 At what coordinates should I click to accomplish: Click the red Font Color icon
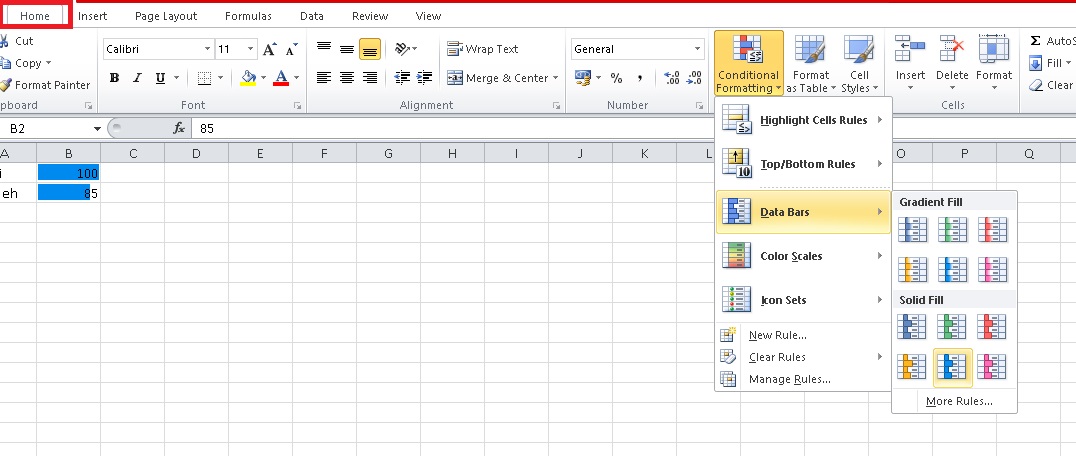click(281, 78)
